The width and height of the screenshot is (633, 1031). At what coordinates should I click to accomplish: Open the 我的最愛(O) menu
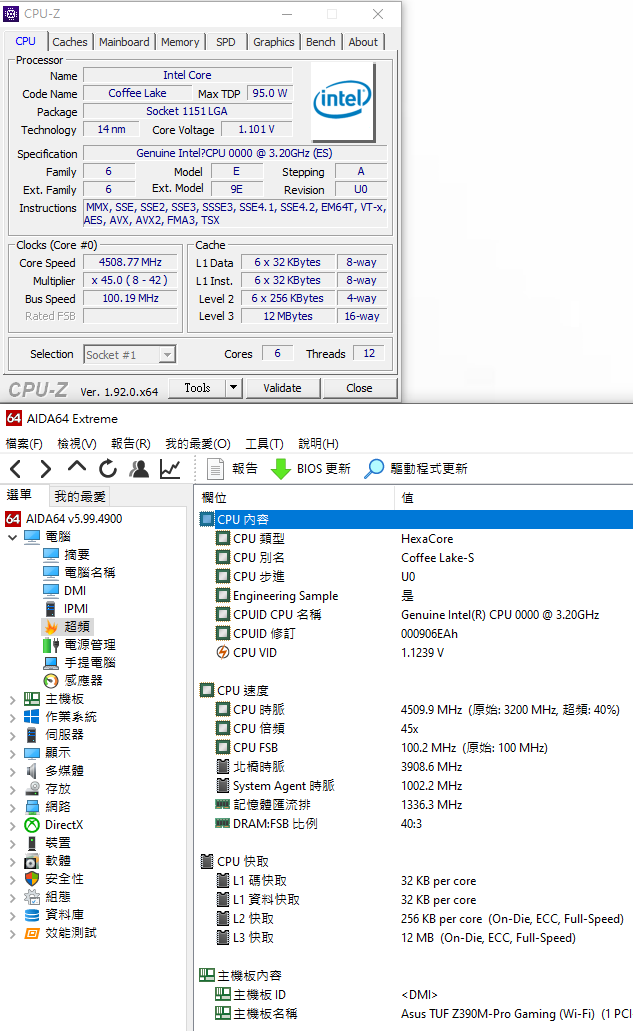(x=198, y=444)
